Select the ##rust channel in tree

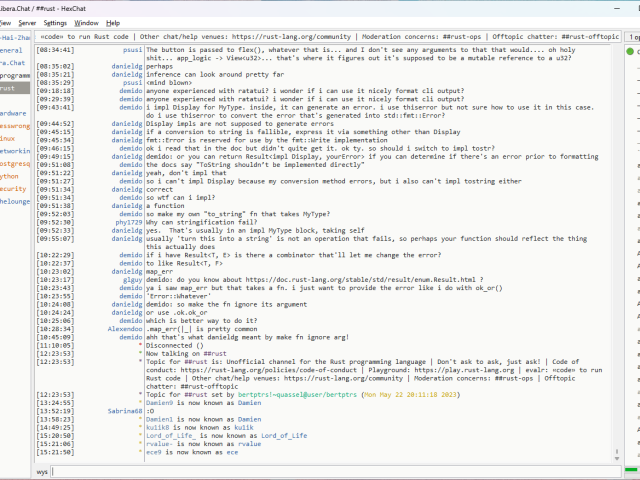pos(8,88)
